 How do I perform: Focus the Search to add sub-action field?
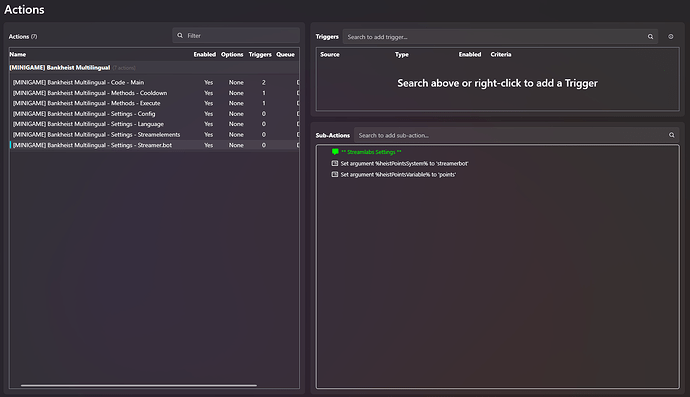516,135
